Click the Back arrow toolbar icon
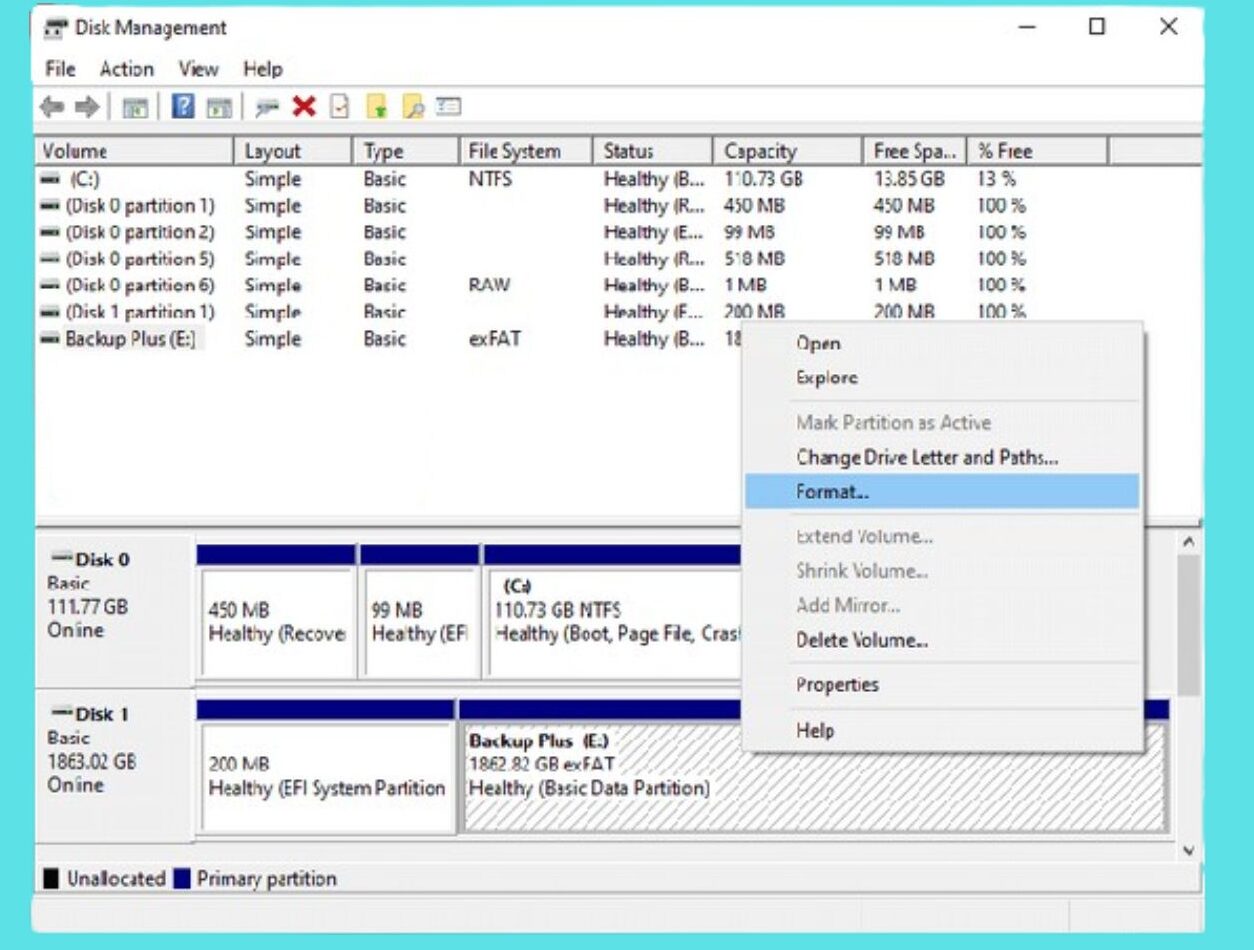This screenshot has width=1254, height=950. 52,107
